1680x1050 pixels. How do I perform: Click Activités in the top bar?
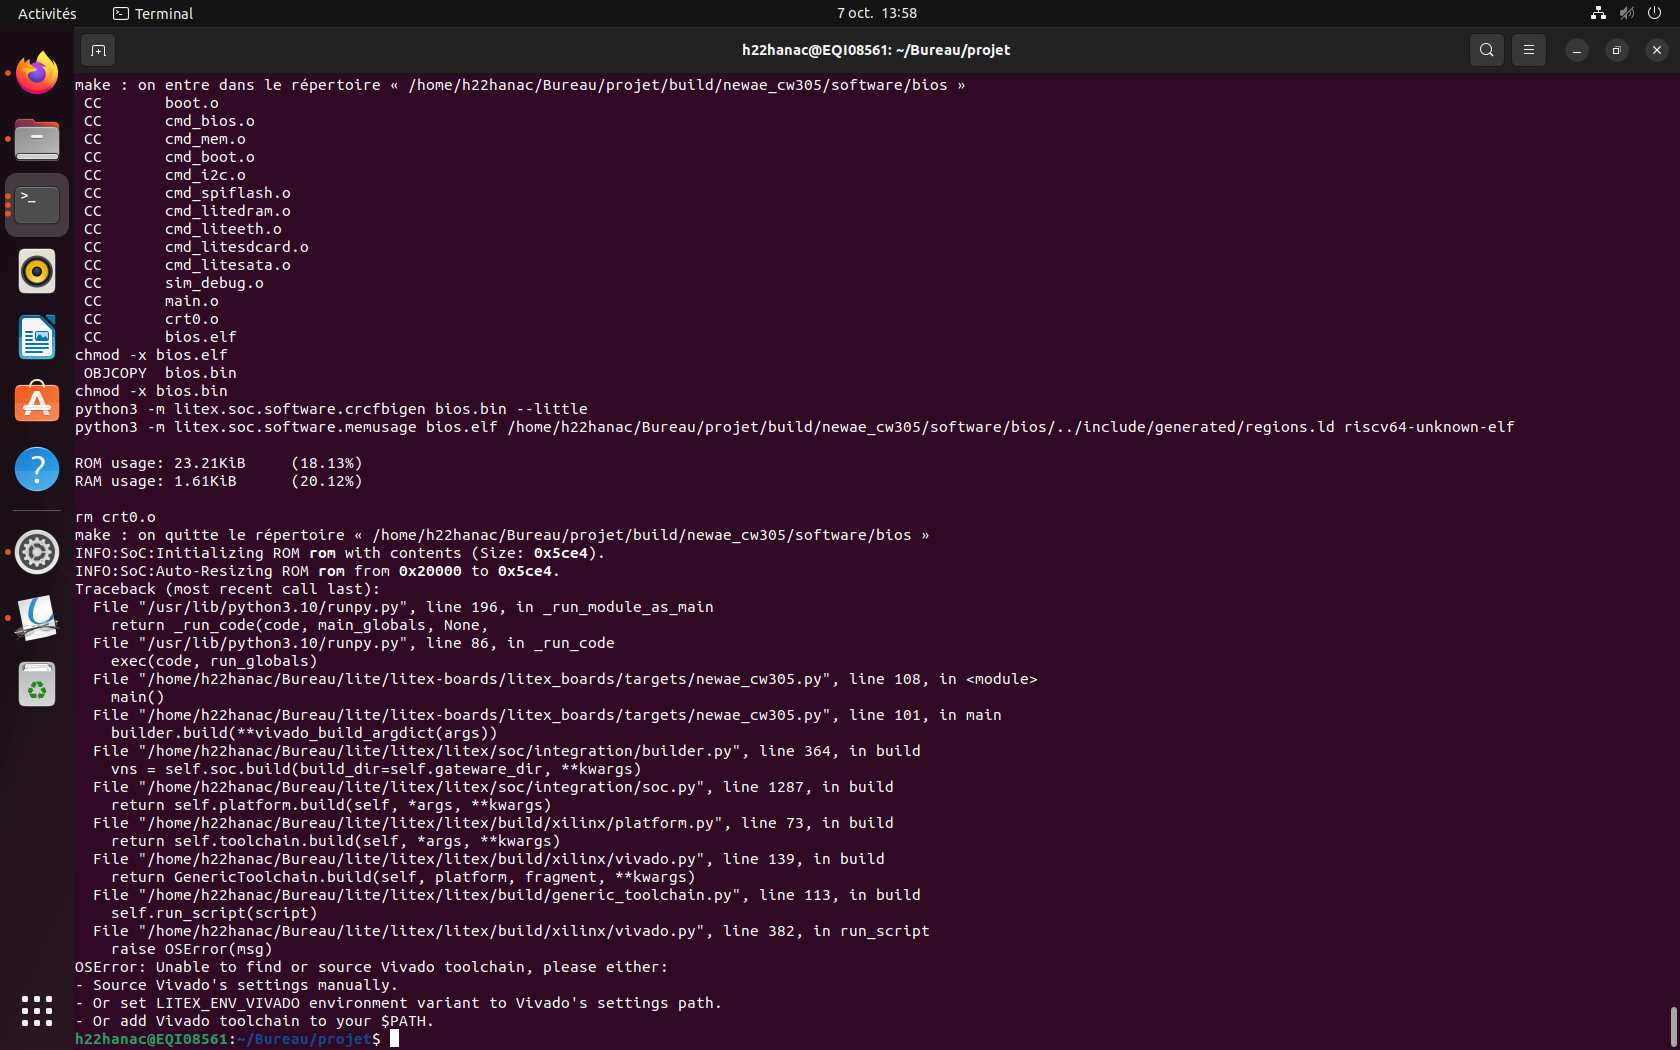tap(46, 13)
